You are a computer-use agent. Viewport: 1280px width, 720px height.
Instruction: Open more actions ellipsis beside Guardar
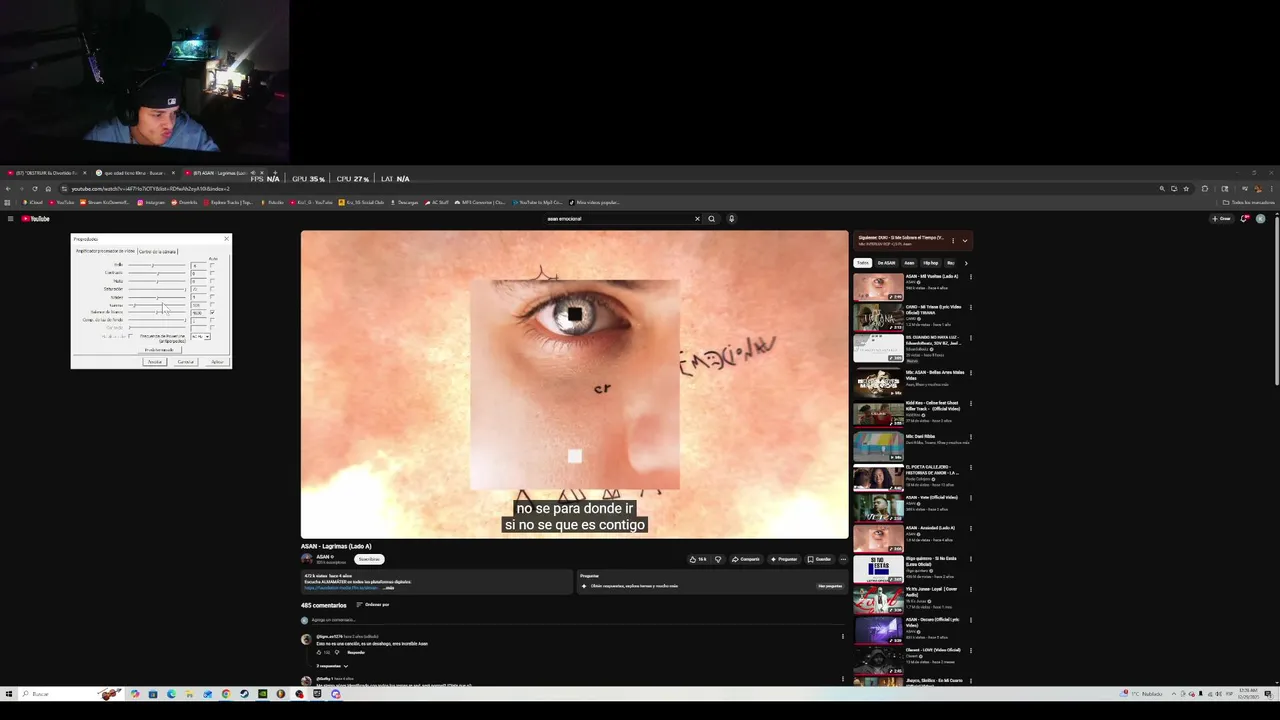(843, 559)
